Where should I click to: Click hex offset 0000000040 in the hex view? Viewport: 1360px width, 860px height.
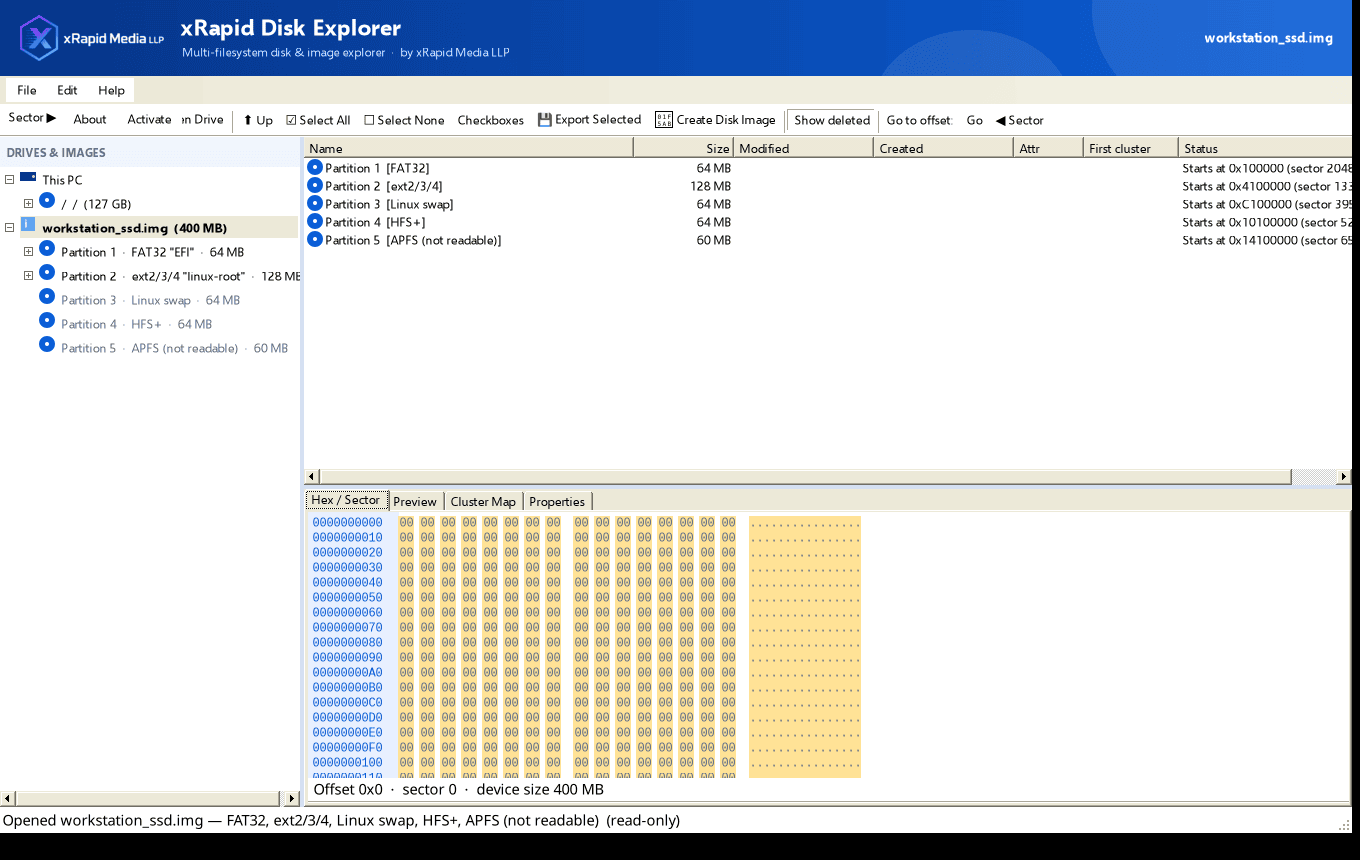[347, 582]
